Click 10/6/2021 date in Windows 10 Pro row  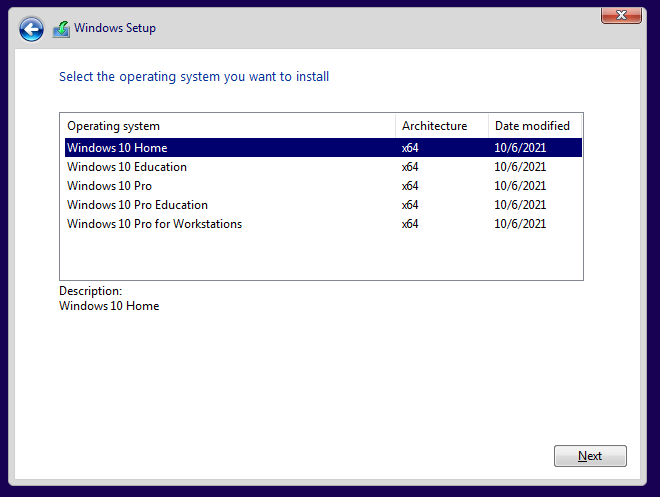(520, 186)
